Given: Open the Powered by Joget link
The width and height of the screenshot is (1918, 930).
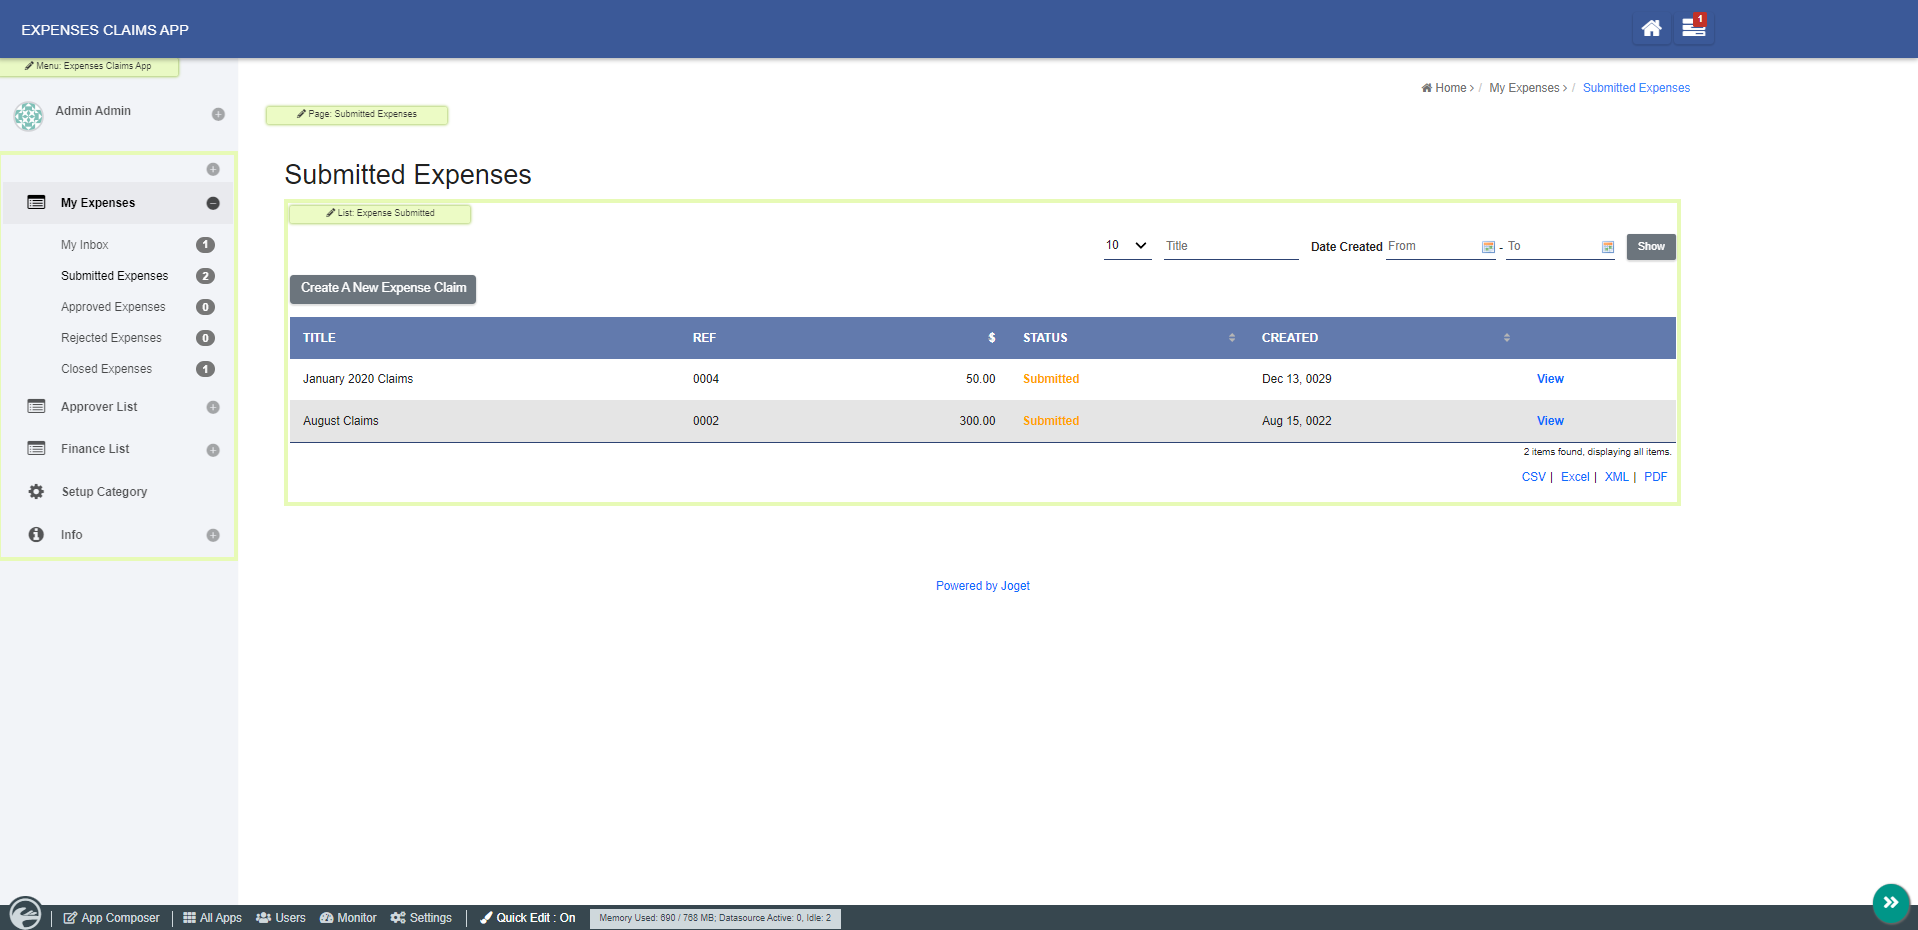Looking at the screenshot, I should 983,586.
